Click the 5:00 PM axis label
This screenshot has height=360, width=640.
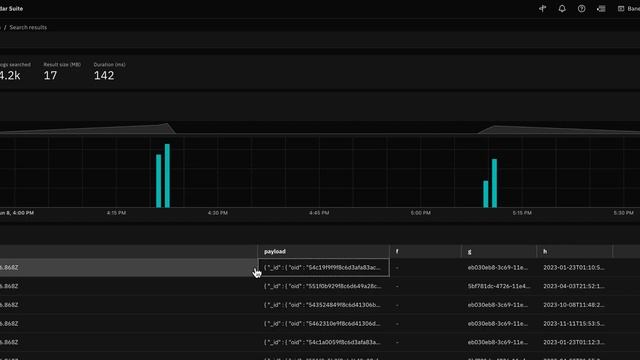[x=420, y=213]
